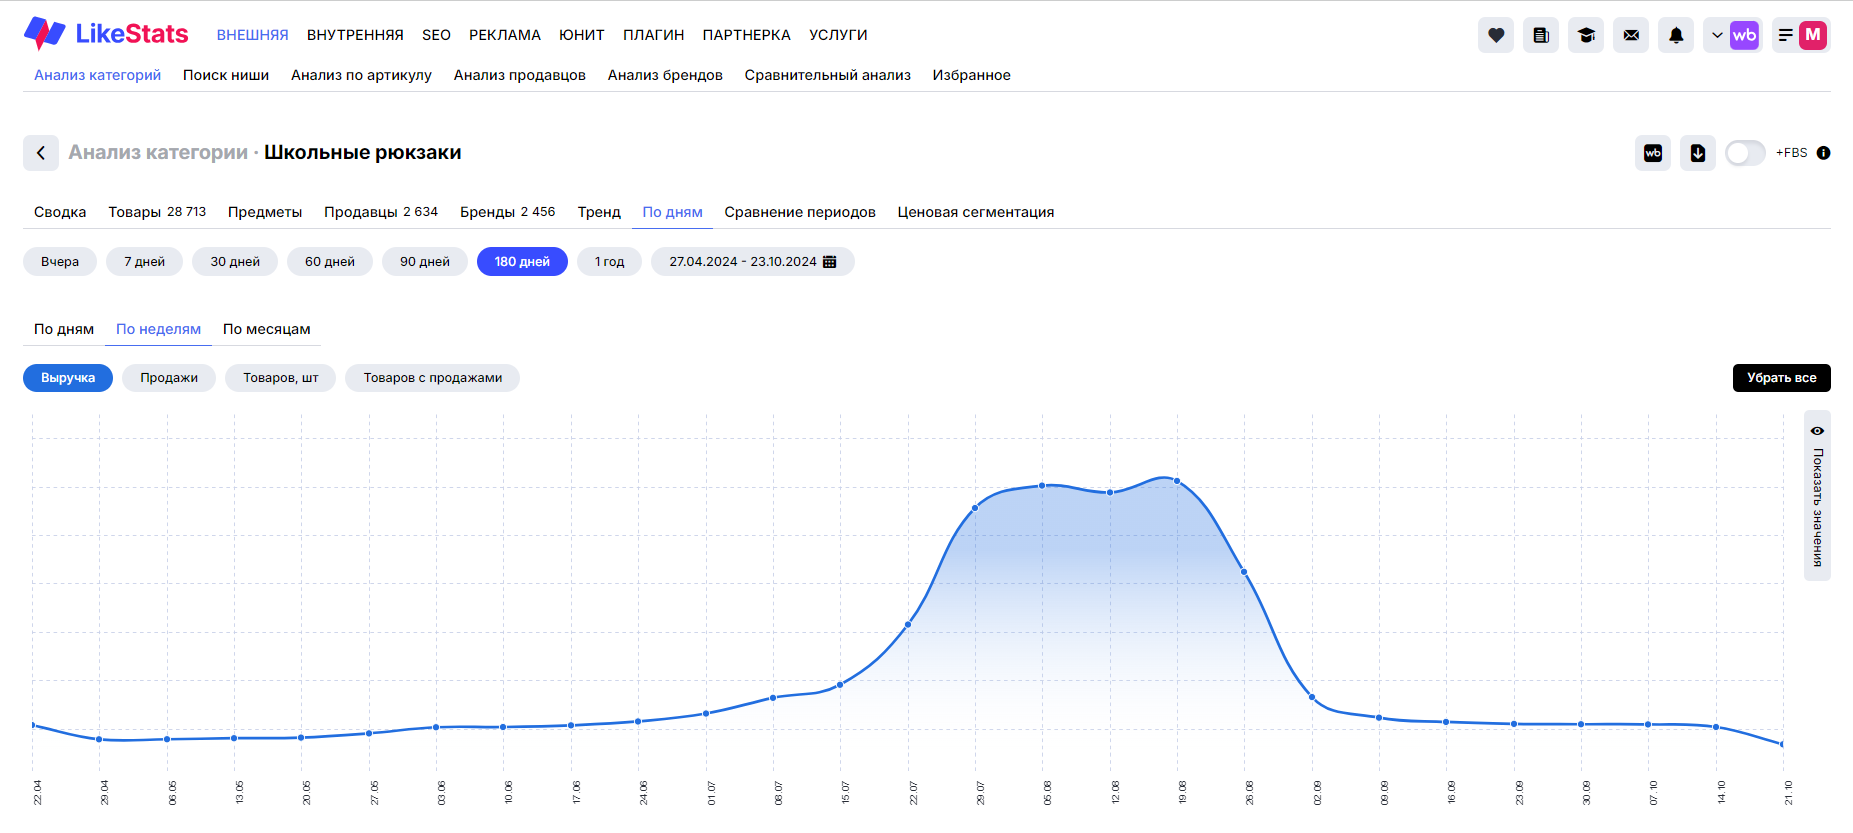Switch to Товары 28 713 tab
This screenshot has height=833, width=1853.
click(x=157, y=212)
